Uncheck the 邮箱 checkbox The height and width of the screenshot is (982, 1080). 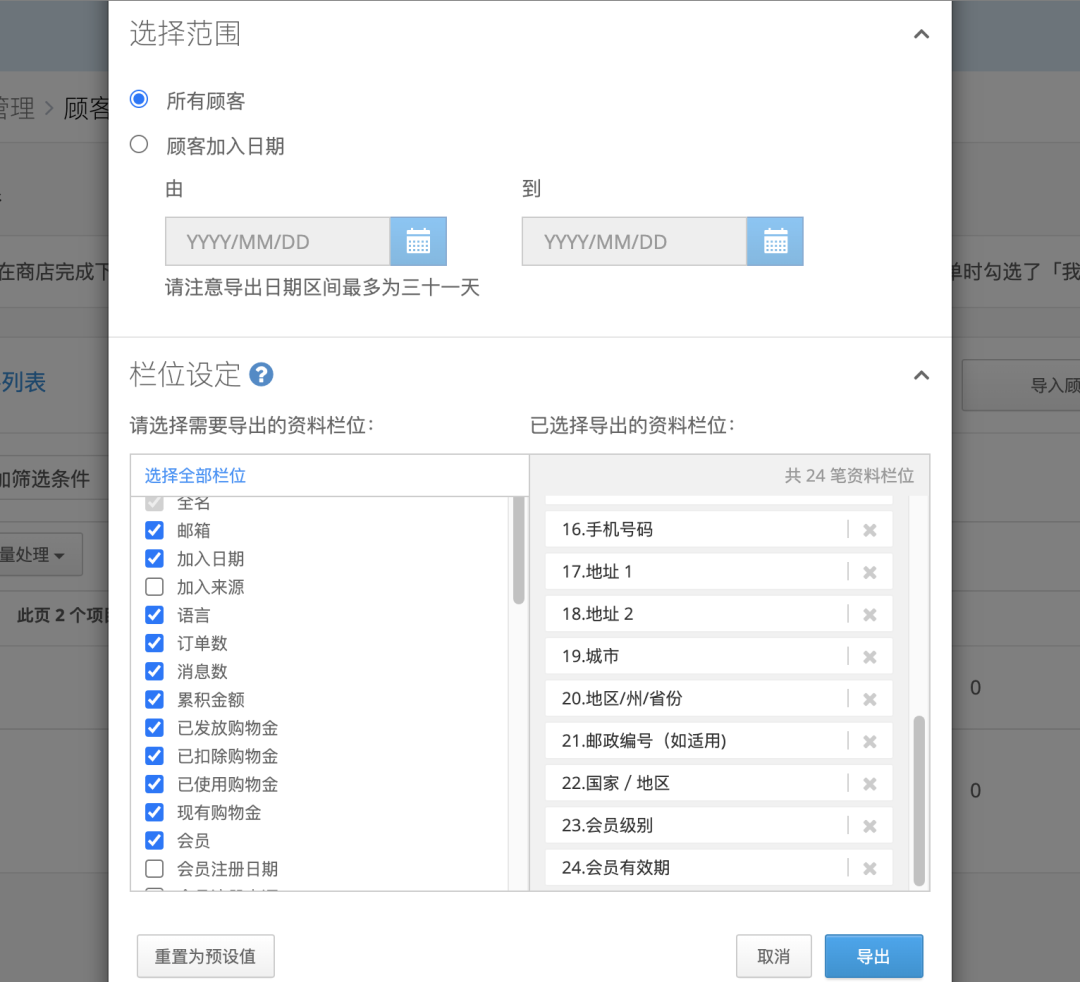click(x=153, y=530)
